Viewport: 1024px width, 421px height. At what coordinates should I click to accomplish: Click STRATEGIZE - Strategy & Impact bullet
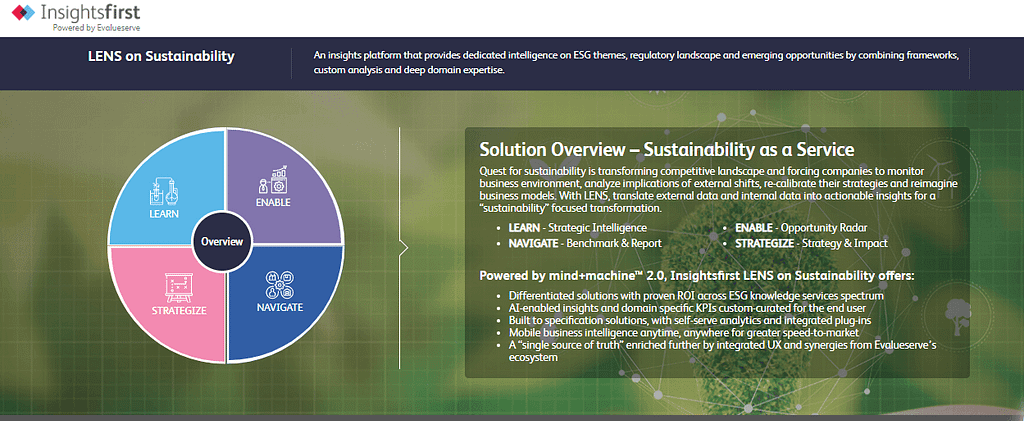point(811,243)
